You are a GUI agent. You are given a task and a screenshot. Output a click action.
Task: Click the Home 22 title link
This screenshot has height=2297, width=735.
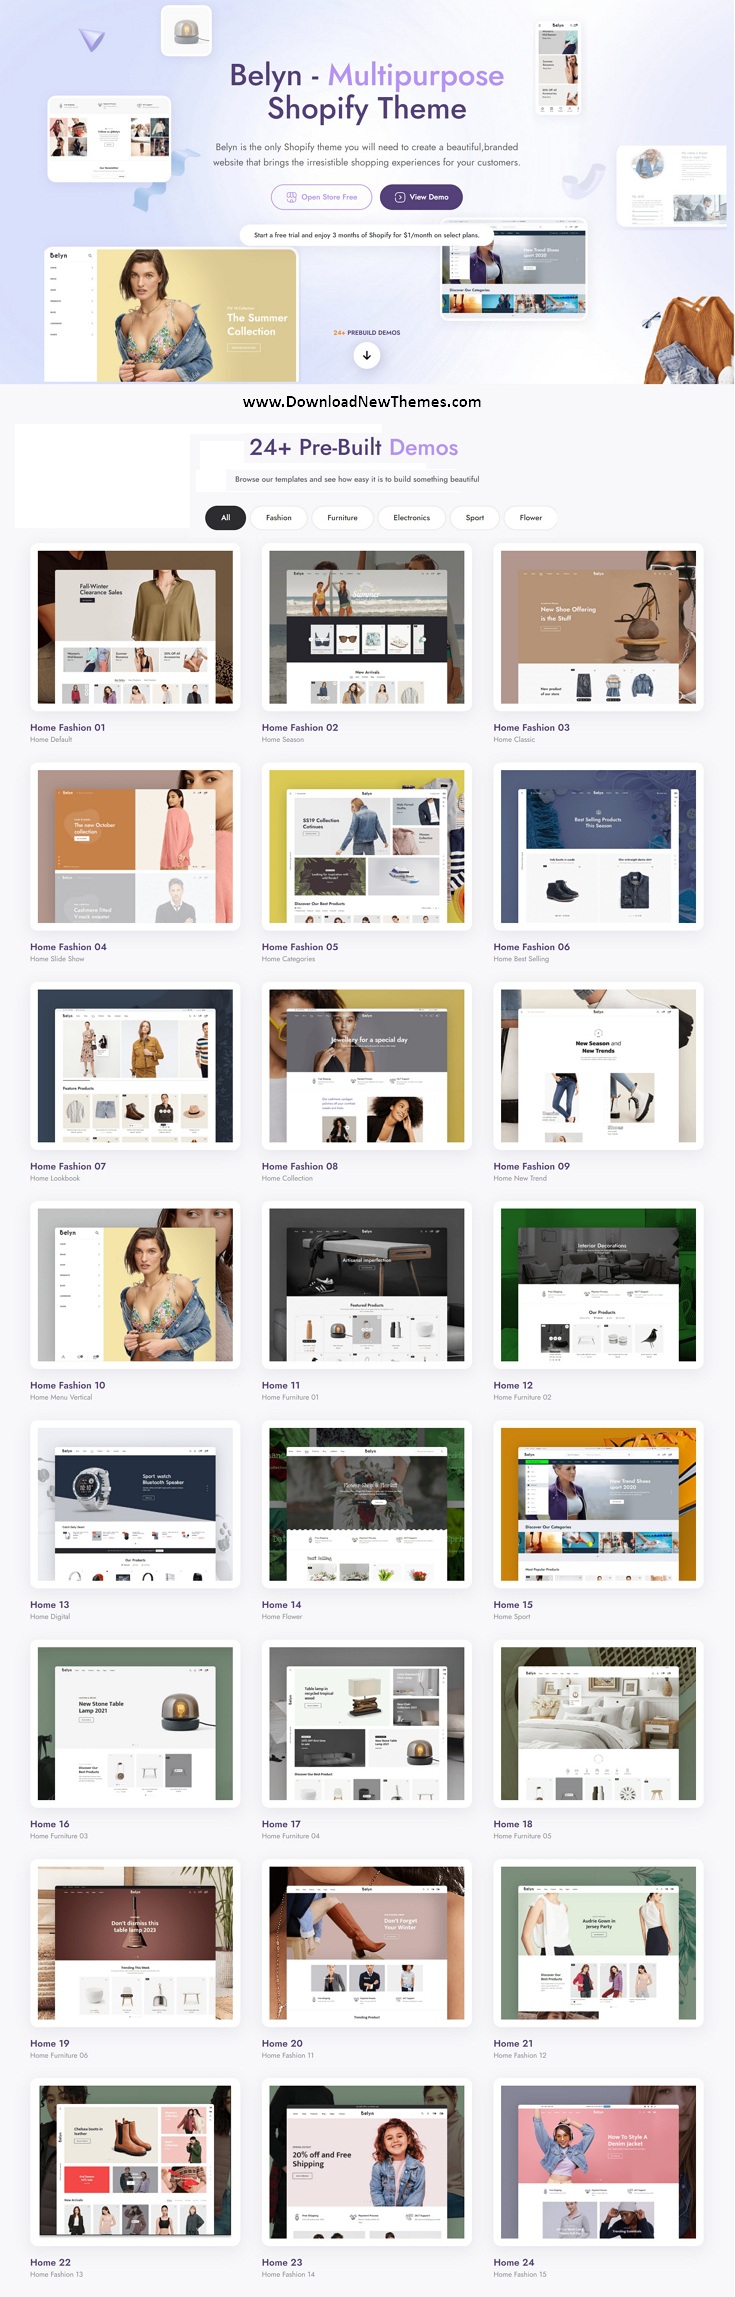tap(50, 2262)
